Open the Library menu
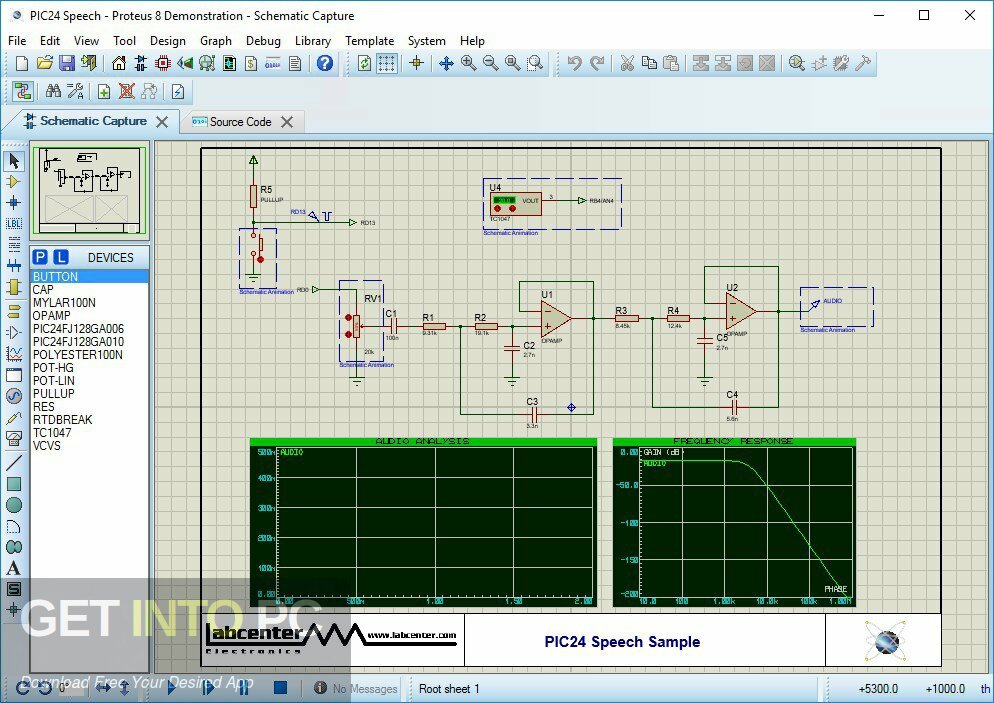This screenshot has height=703, width=994. [313, 41]
